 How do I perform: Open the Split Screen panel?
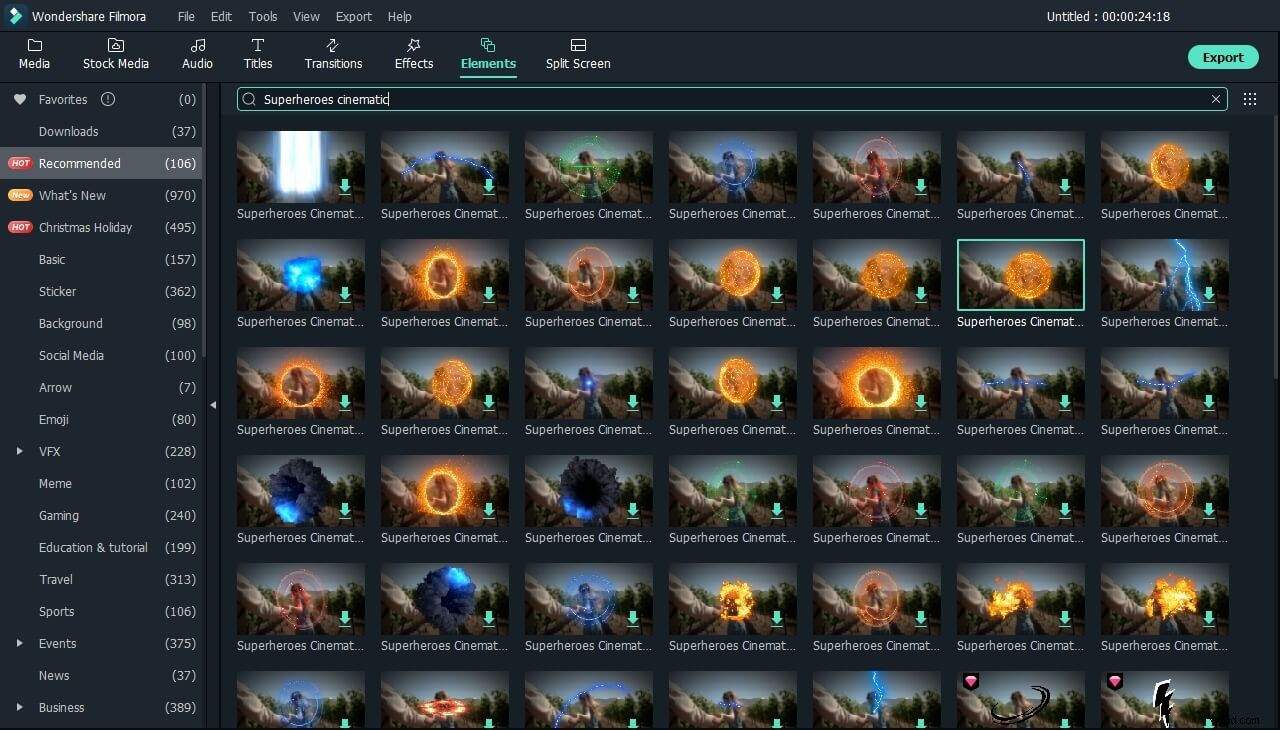pos(578,54)
